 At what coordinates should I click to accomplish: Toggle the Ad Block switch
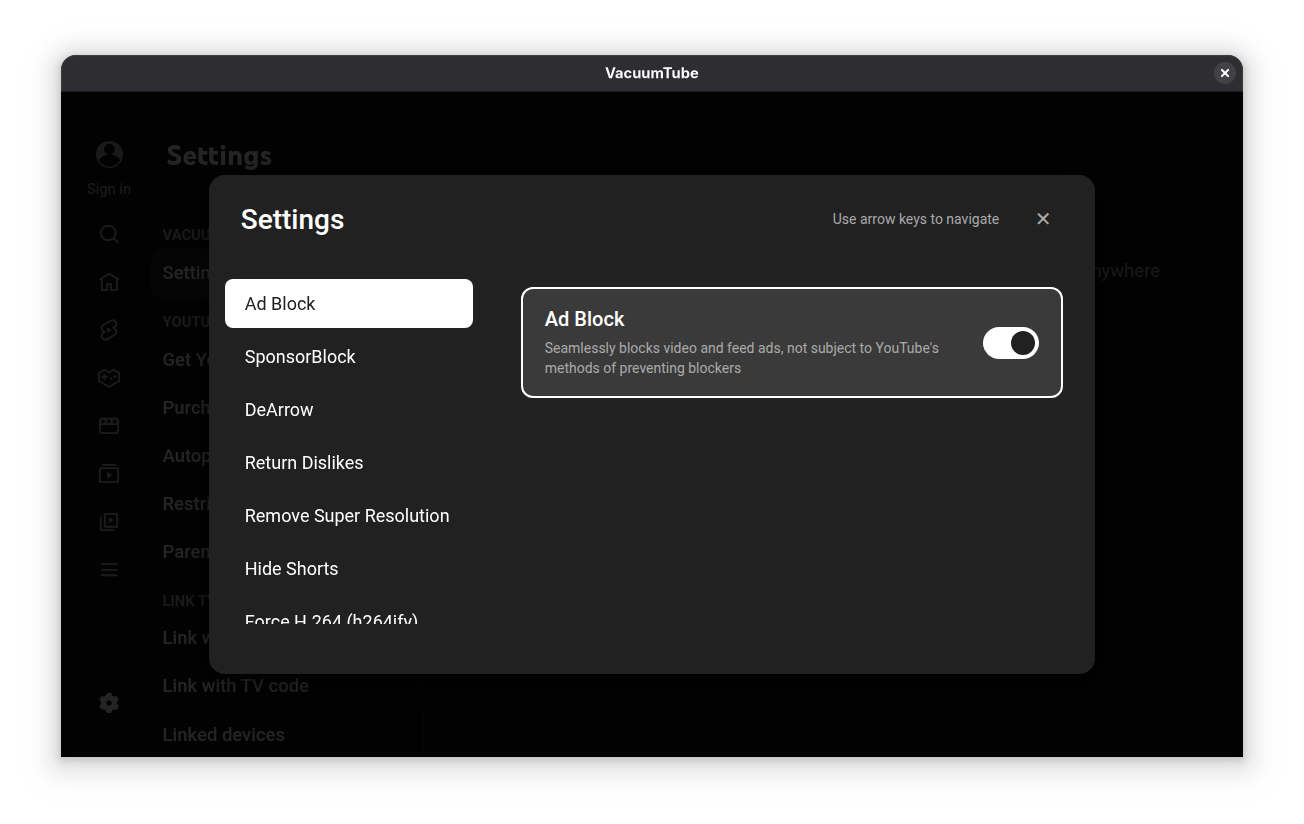[x=1010, y=343]
